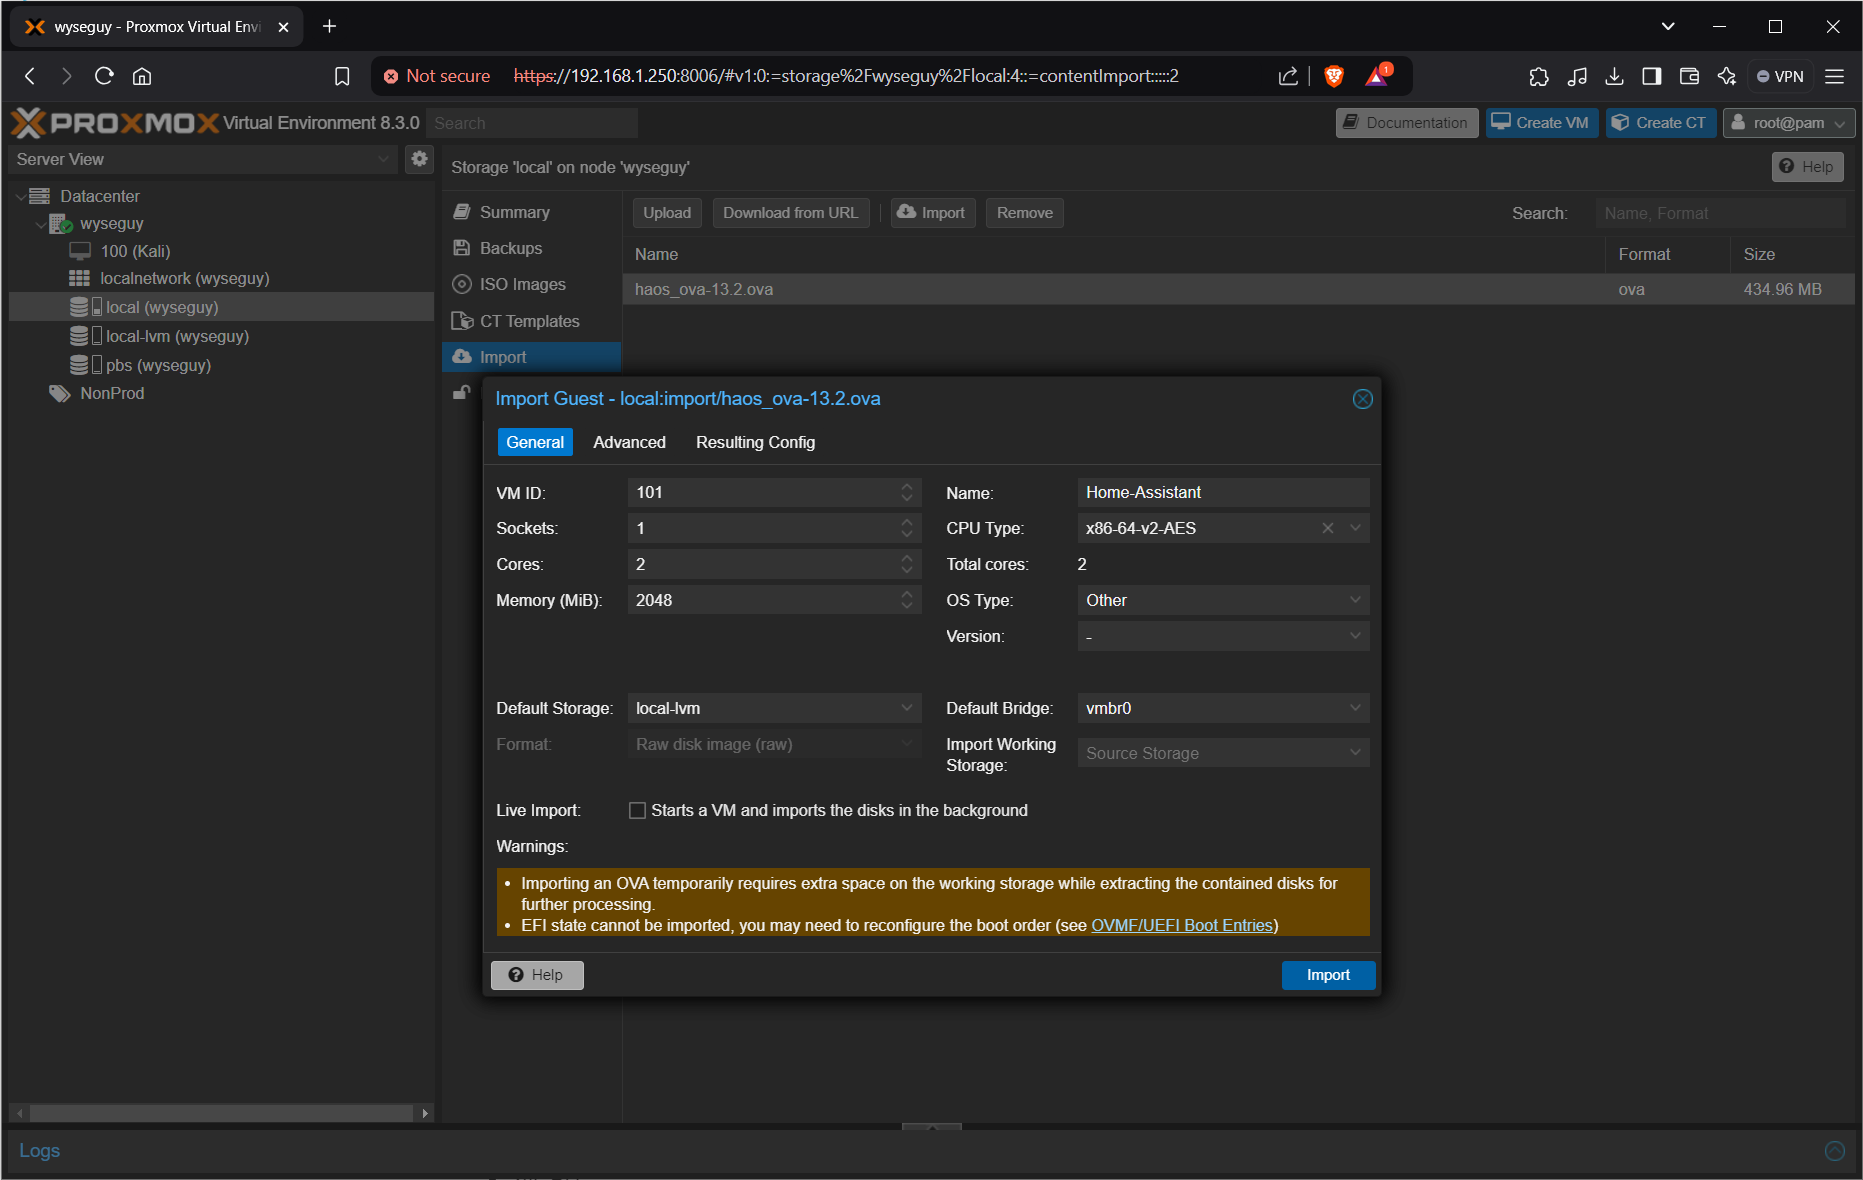Select the 100 (Kali) VM
Screen dimensions: 1863x1180
[135, 251]
